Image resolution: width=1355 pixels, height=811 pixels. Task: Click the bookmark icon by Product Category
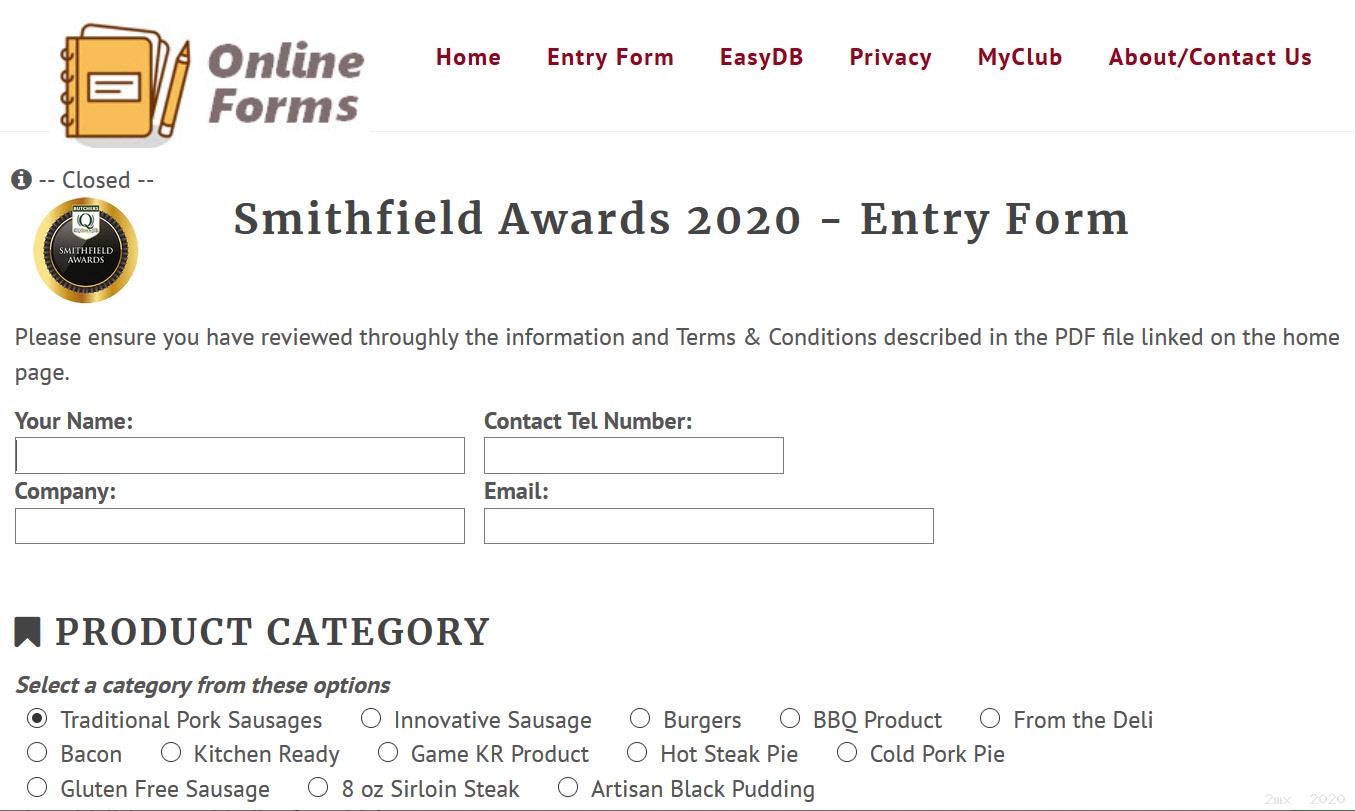click(x=27, y=632)
